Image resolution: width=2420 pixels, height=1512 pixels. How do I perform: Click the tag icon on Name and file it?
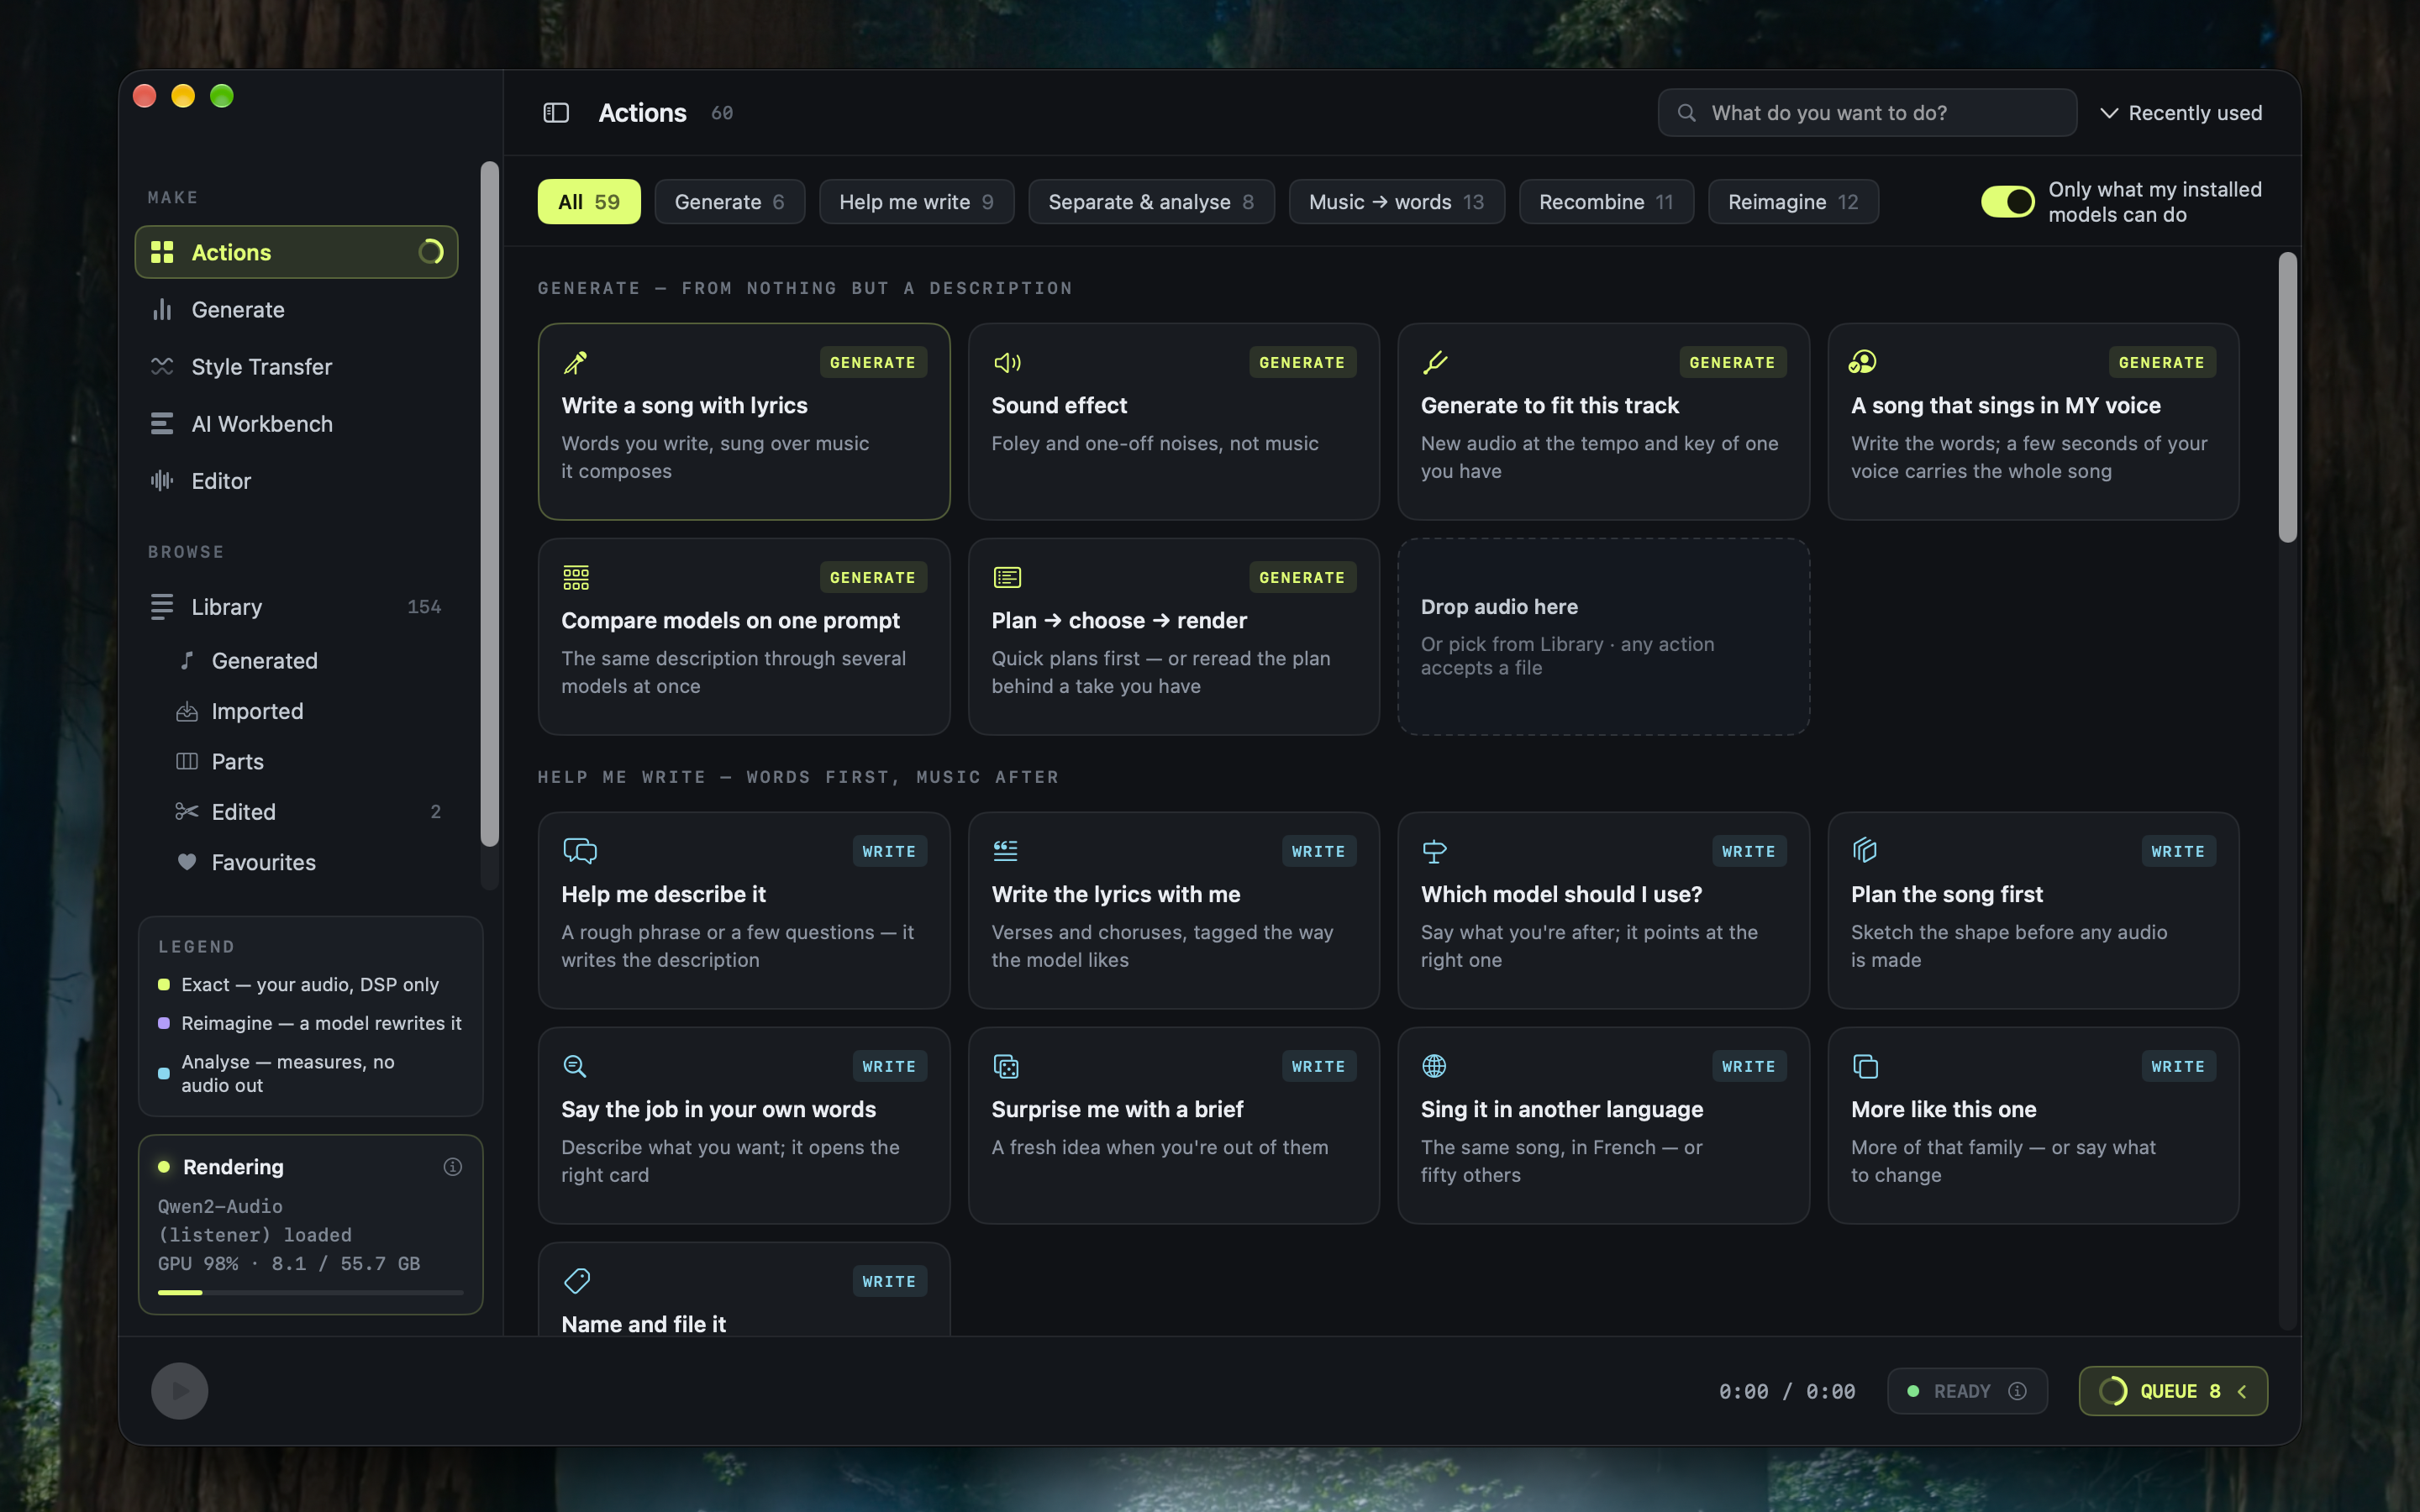(577, 1281)
